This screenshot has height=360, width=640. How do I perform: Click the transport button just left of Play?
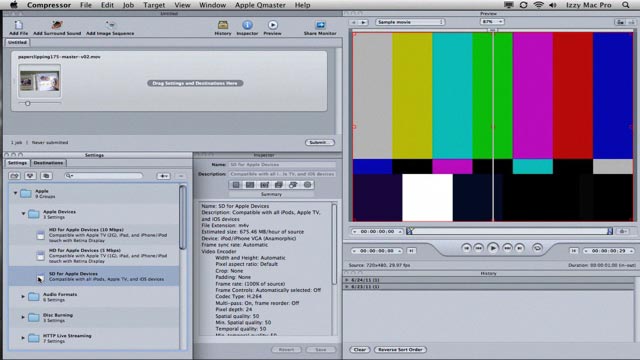(x=479, y=248)
